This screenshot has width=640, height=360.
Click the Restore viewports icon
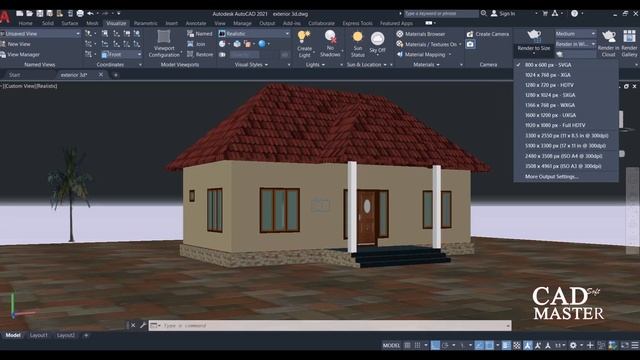[x=190, y=54]
